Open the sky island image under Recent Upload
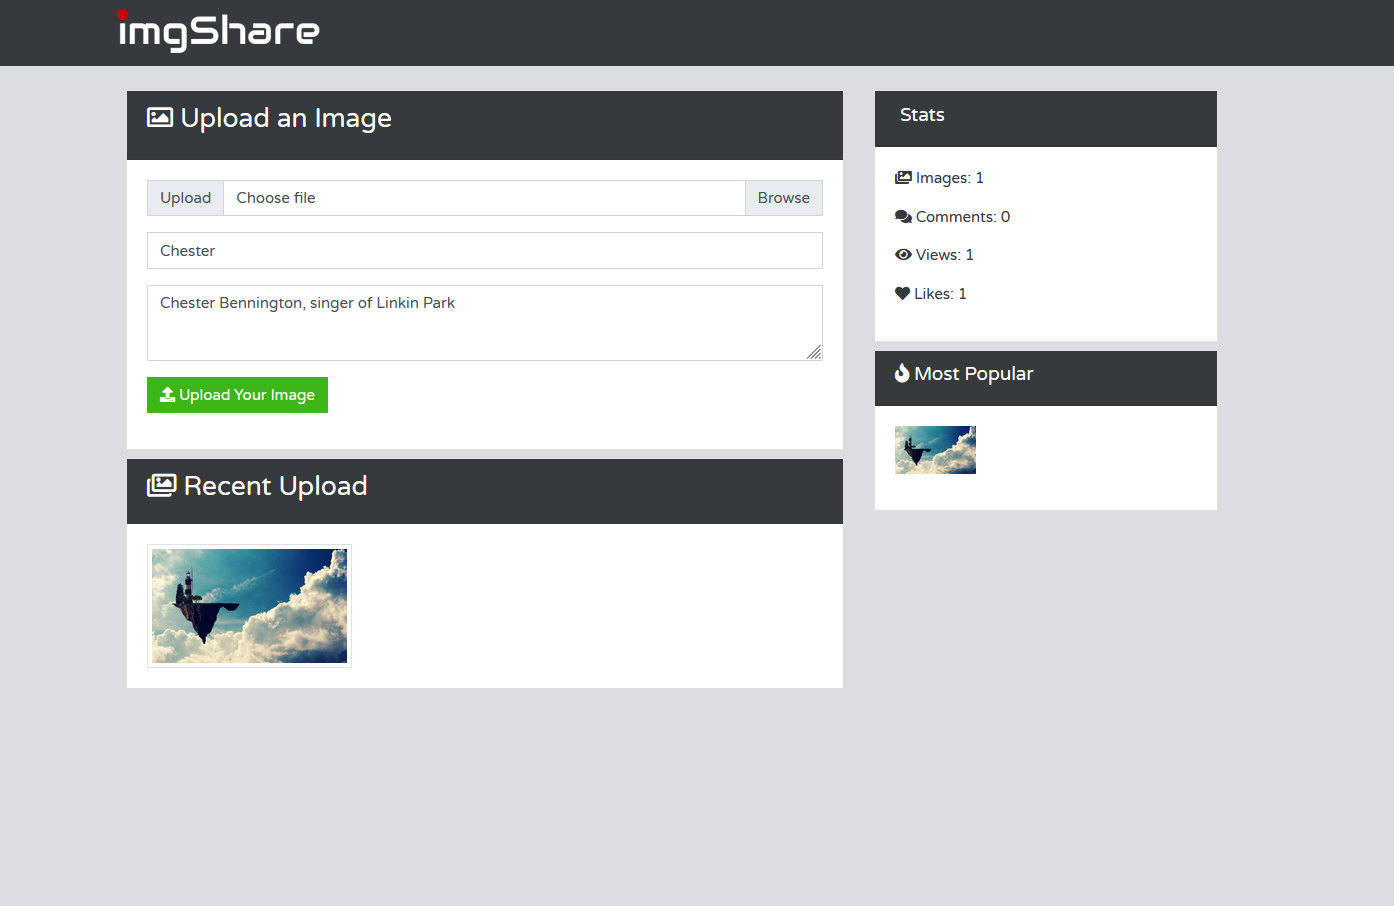This screenshot has height=906, width=1394. coord(249,605)
